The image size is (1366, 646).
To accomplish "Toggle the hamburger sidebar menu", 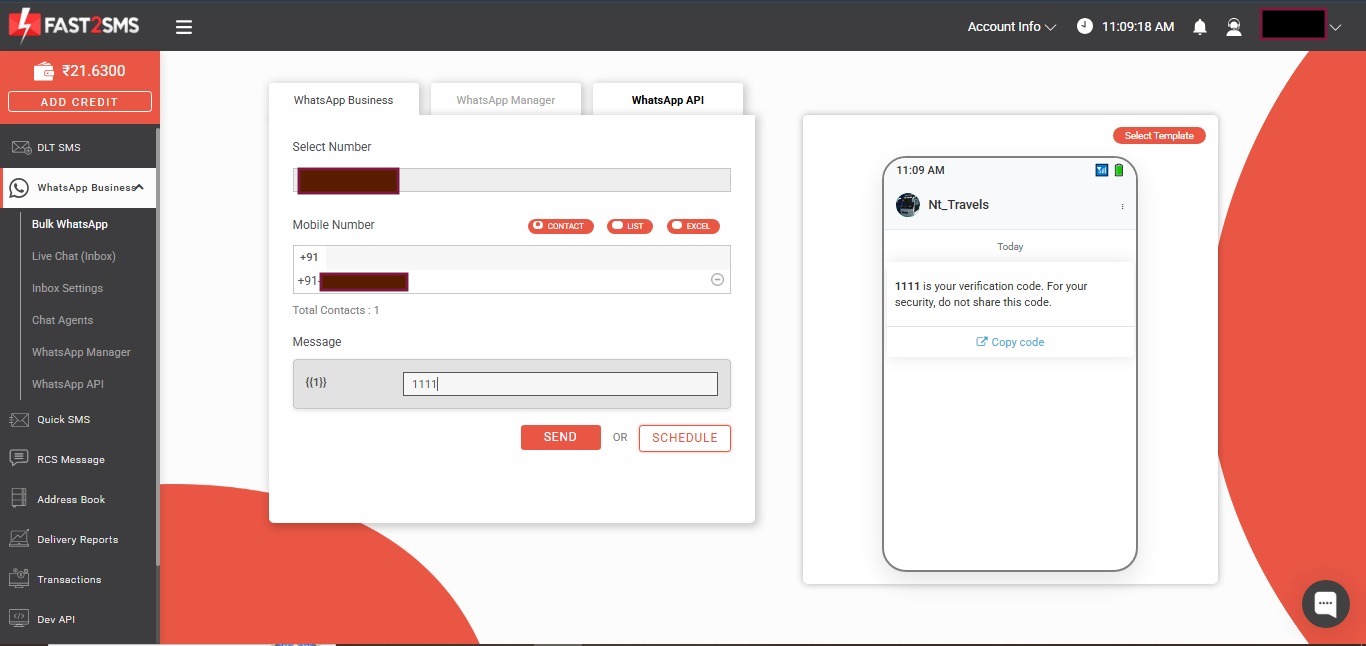I will pyautogui.click(x=184, y=27).
